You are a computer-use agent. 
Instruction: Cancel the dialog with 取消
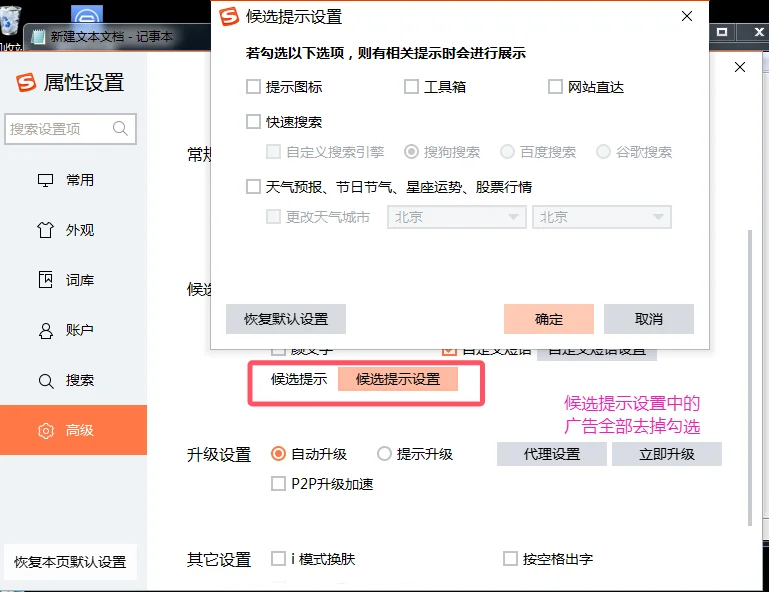point(649,319)
